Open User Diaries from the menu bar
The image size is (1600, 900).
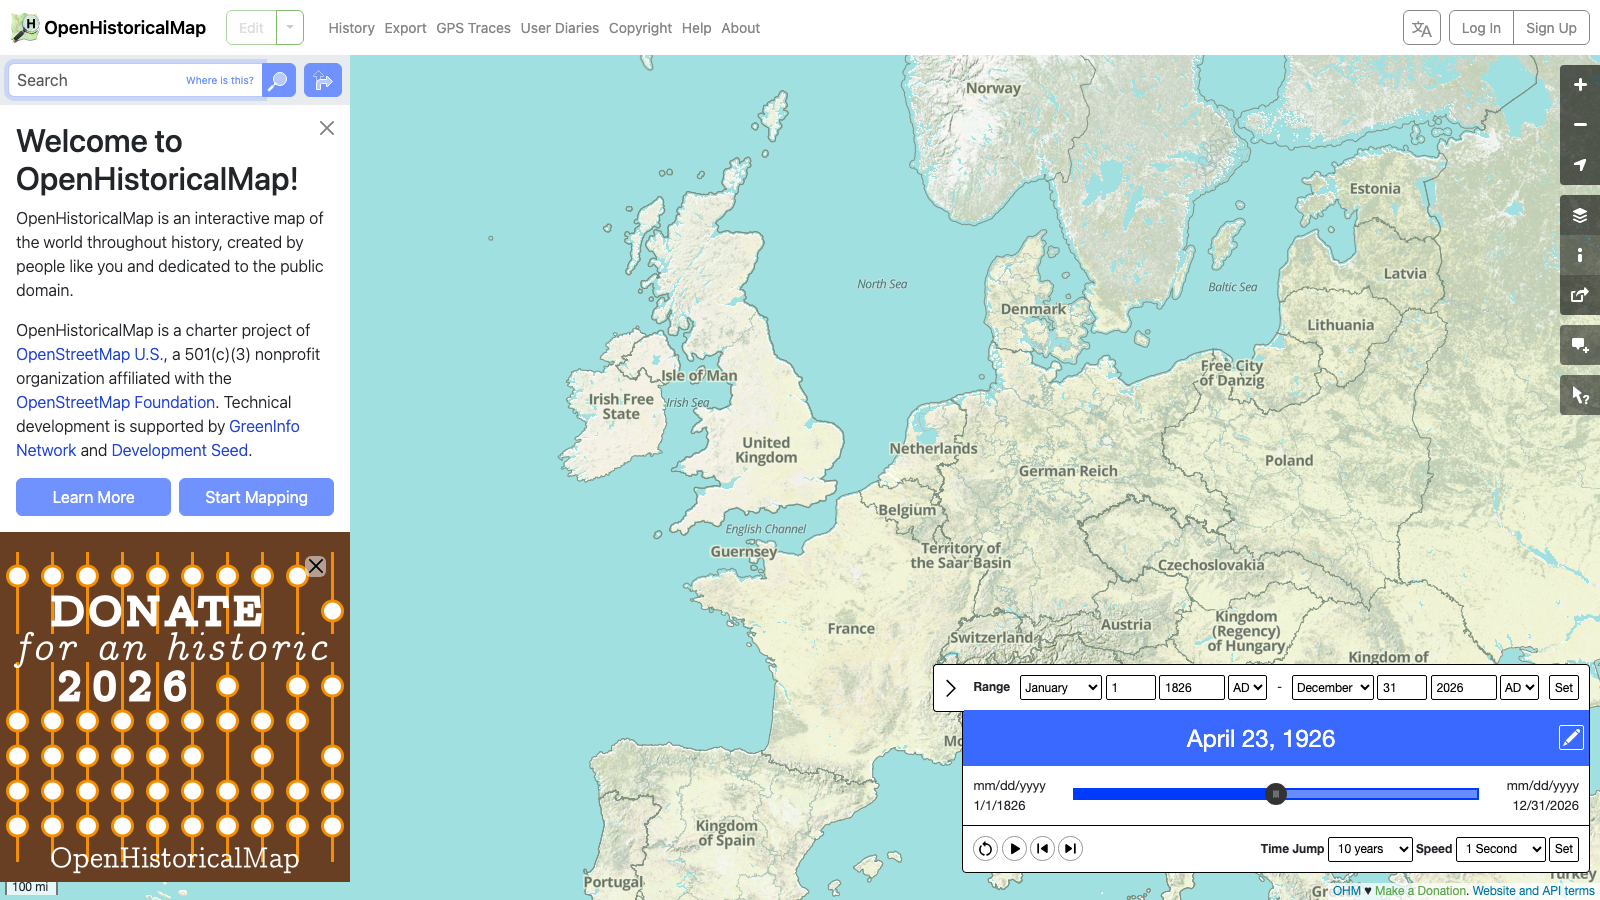click(x=559, y=27)
